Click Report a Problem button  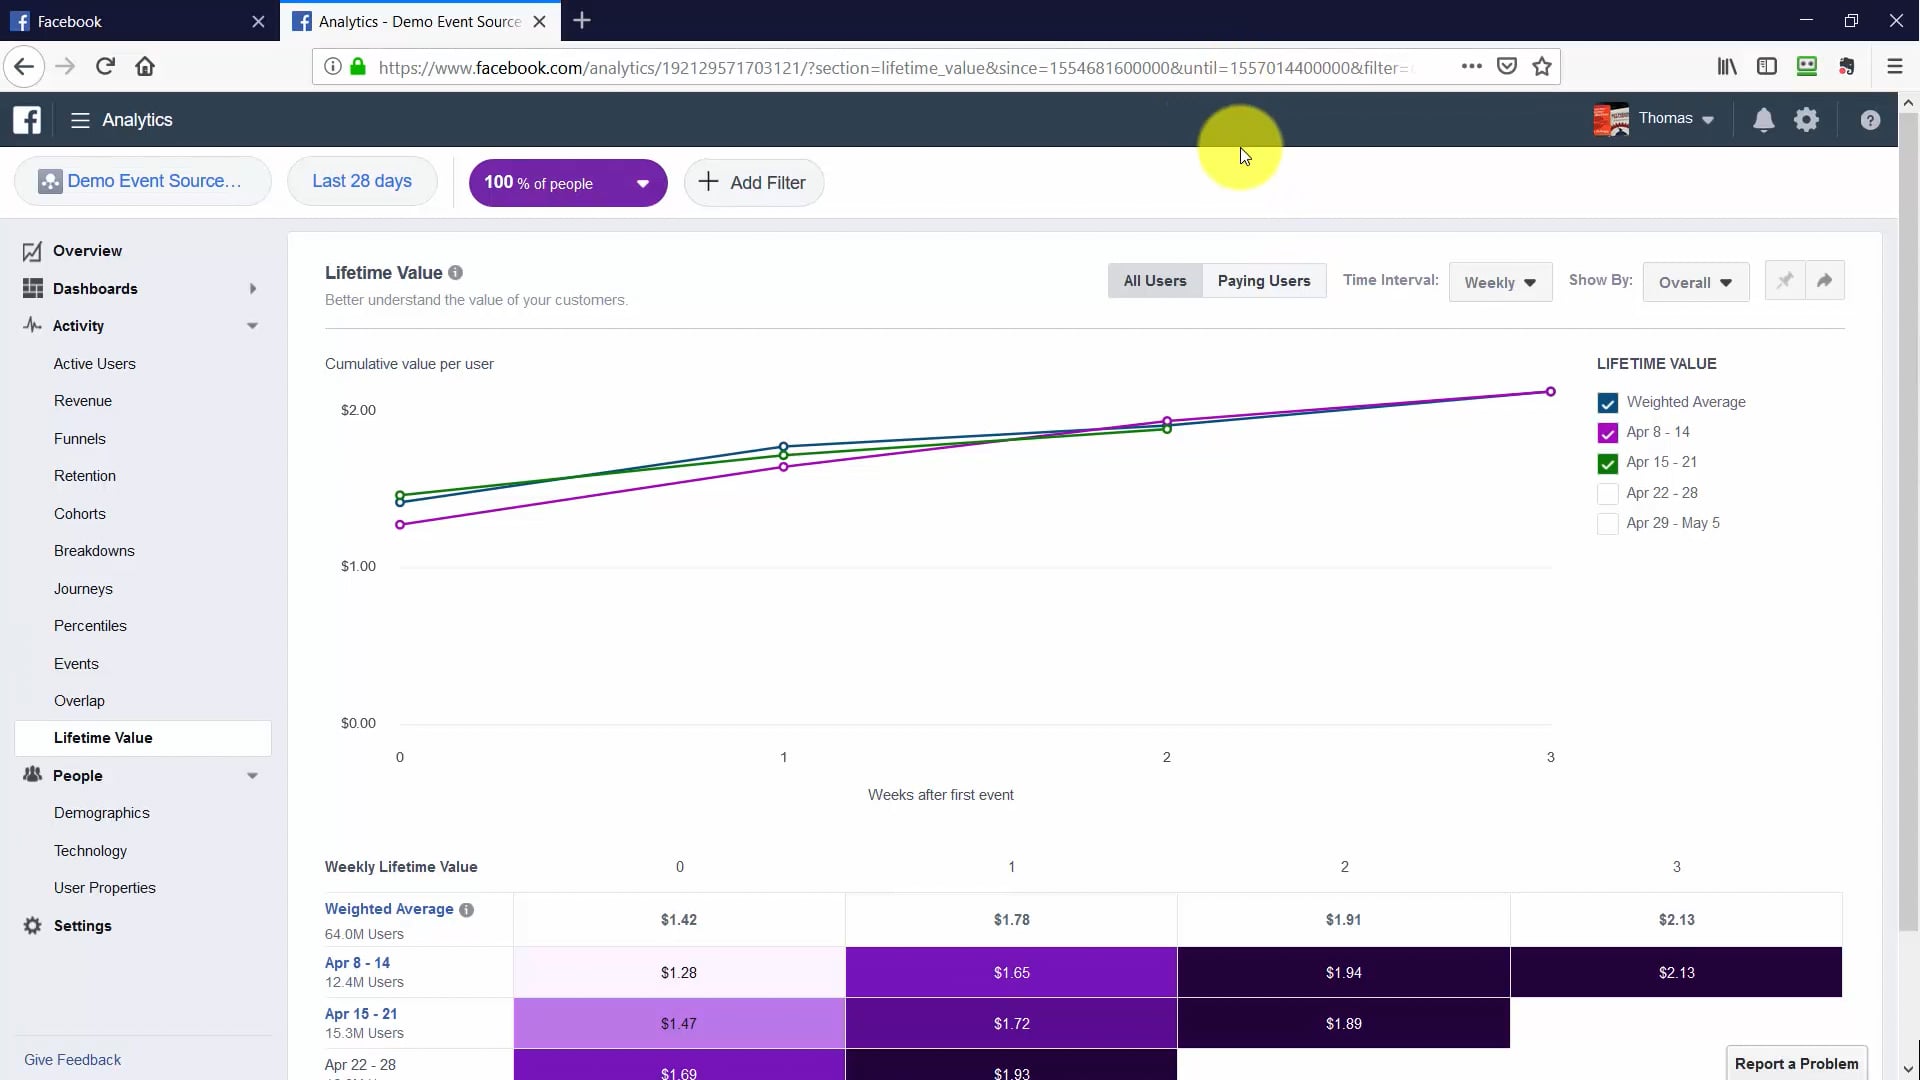[1796, 1064]
